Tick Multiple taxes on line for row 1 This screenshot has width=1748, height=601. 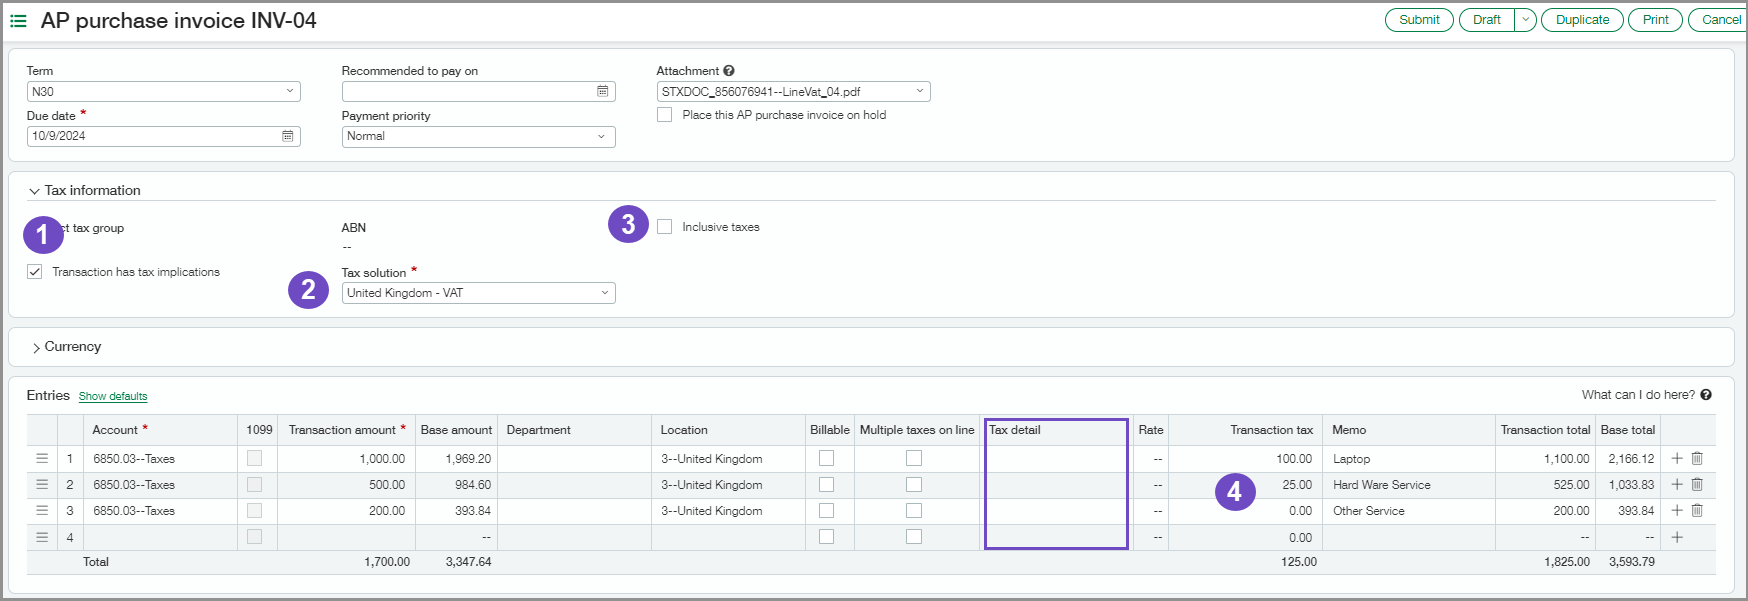(914, 458)
